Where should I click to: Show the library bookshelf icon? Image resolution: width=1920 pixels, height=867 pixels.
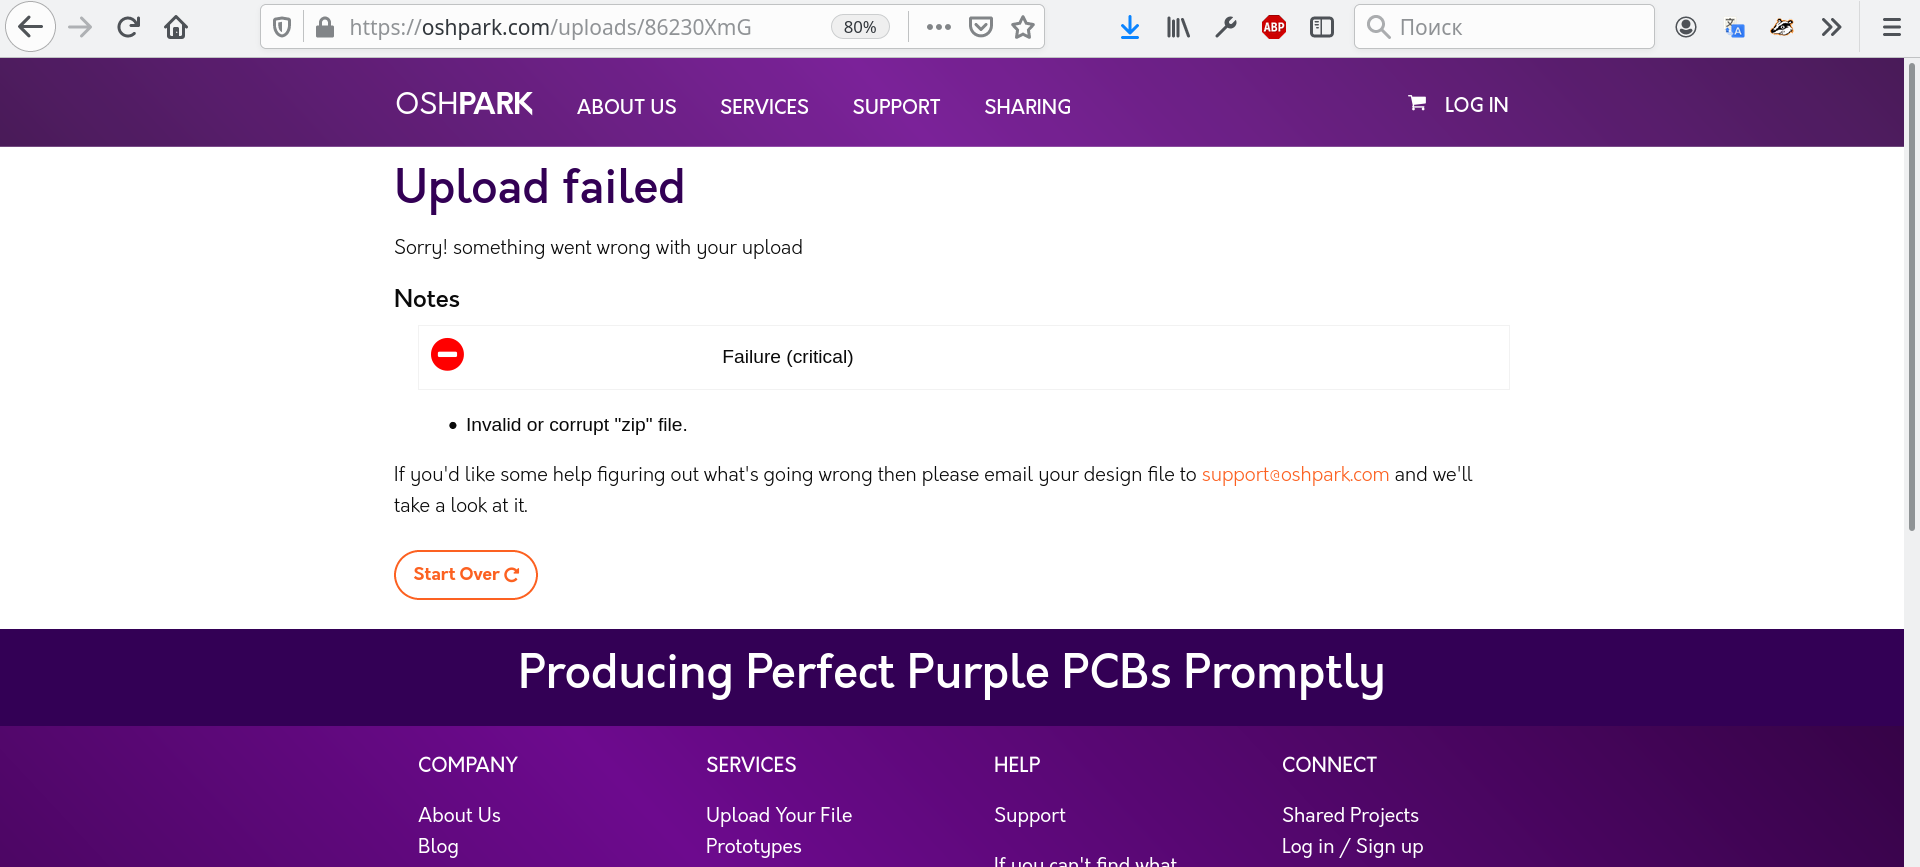click(1178, 27)
